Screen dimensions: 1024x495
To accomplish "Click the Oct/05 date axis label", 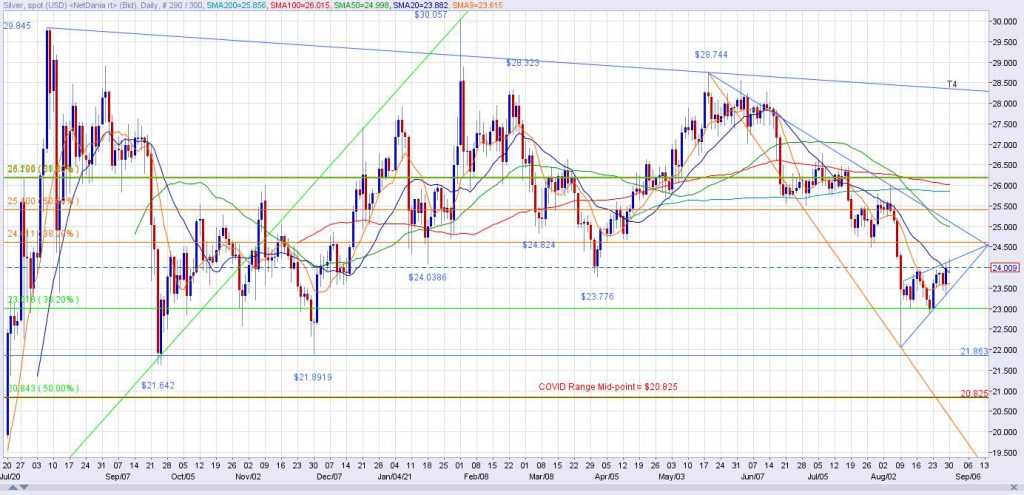I will click(182, 477).
